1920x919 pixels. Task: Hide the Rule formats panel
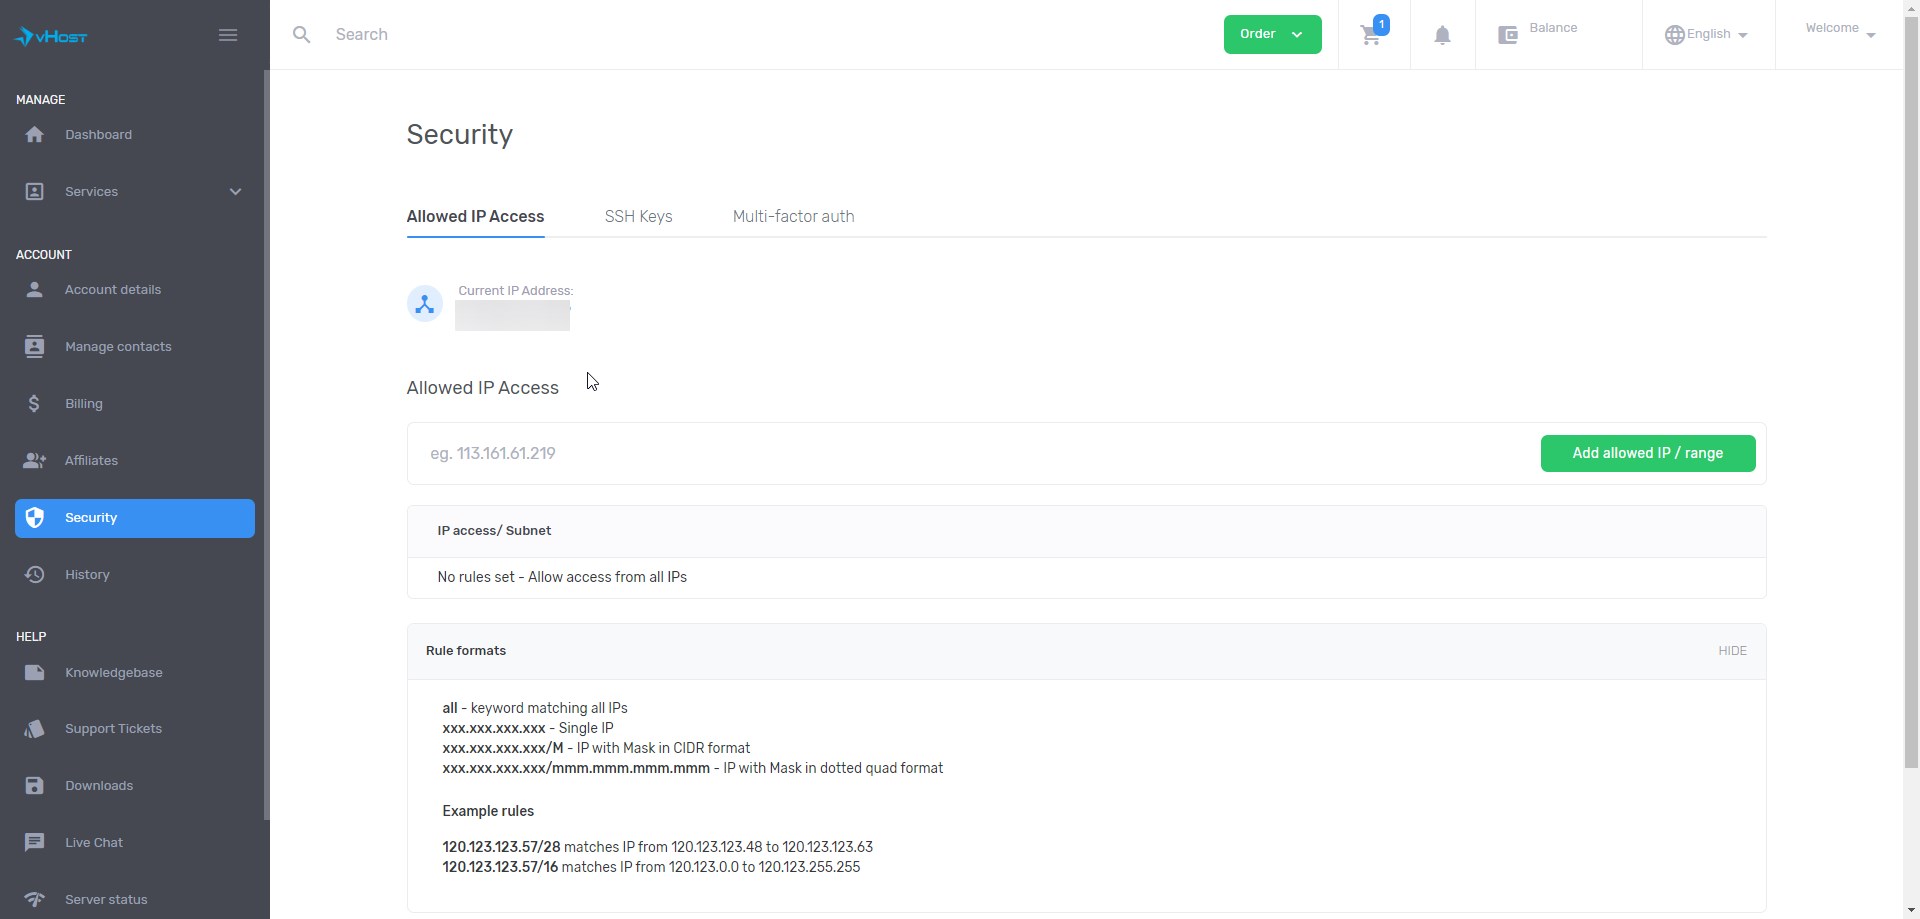pyautogui.click(x=1732, y=651)
